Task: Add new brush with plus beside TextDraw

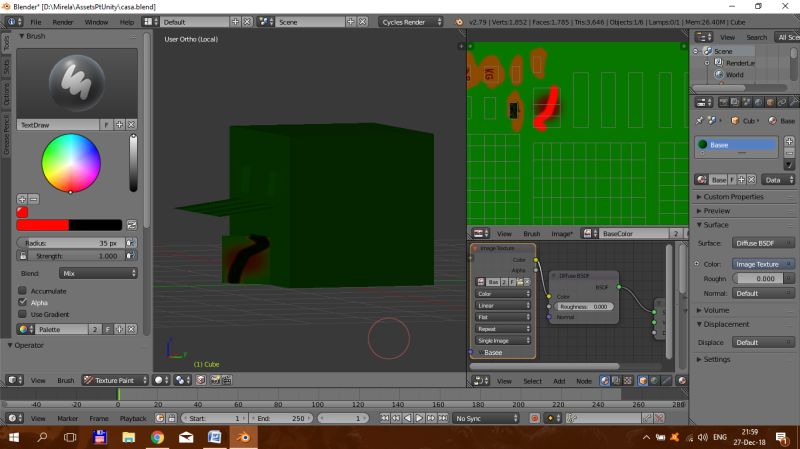Action: tap(119, 124)
